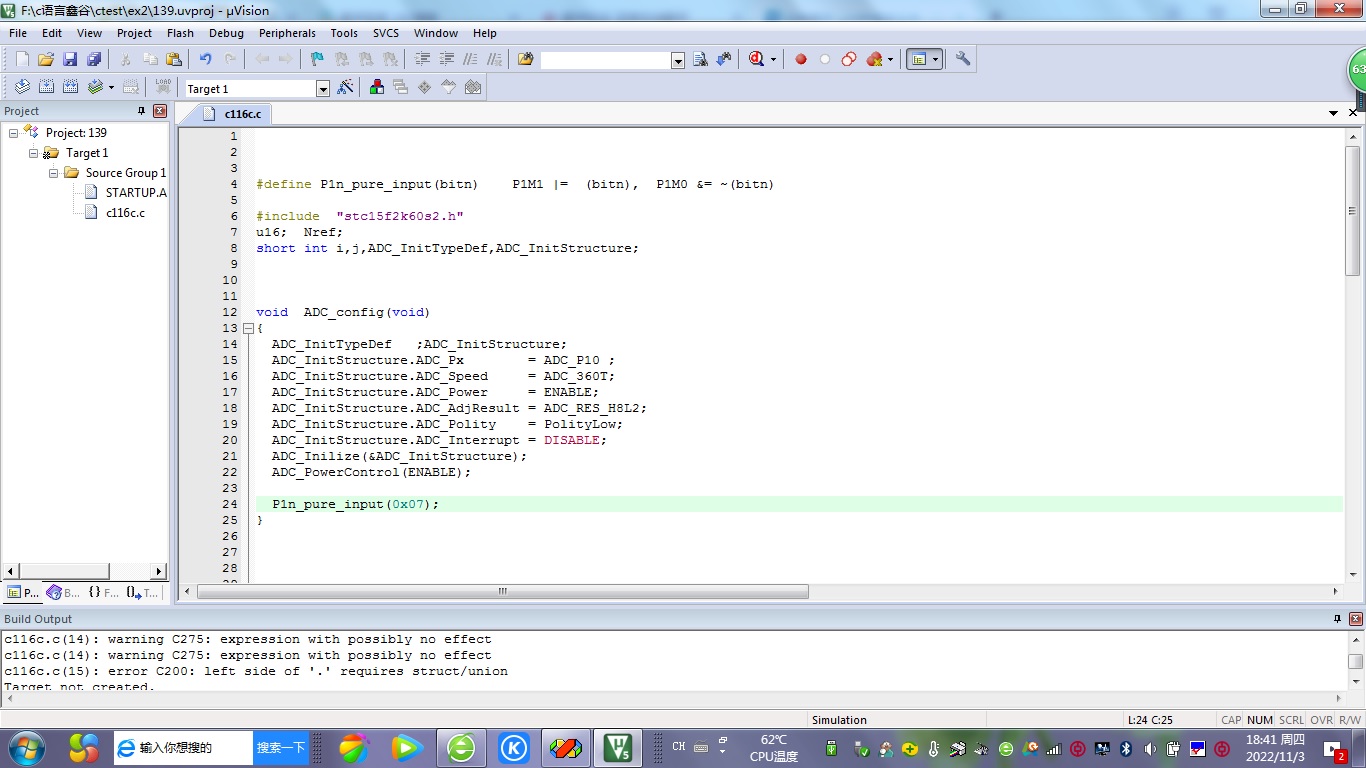
Task: Save all files icon
Action: [94, 59]
